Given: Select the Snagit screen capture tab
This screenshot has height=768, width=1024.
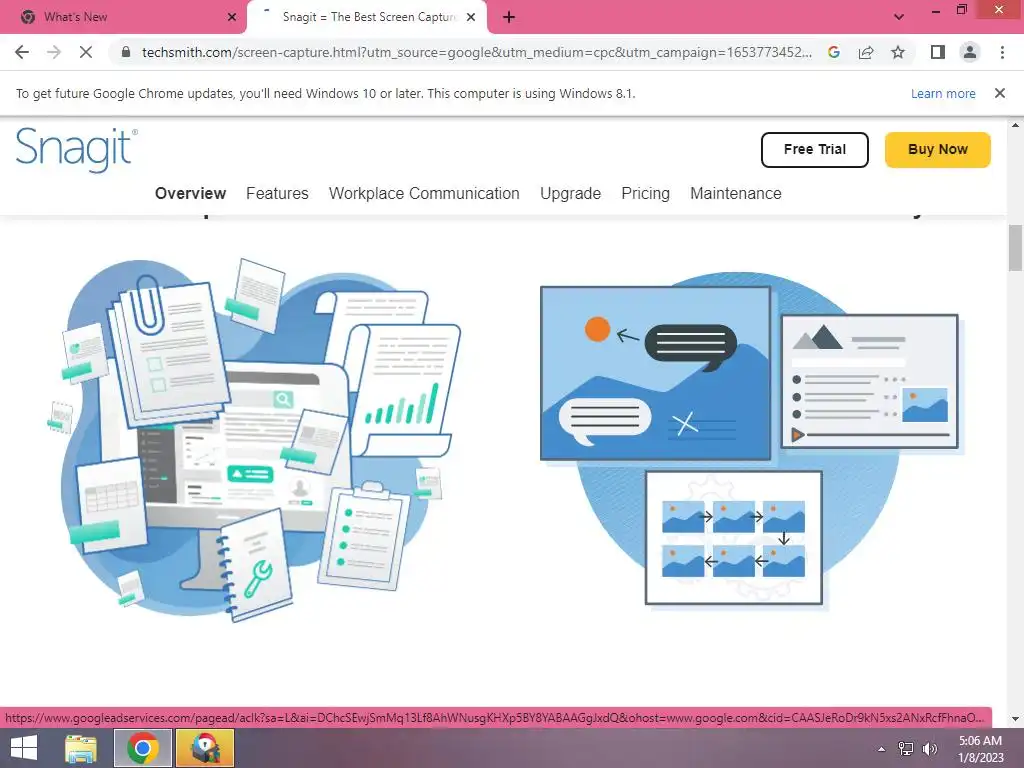Looking at the screenshot, I should click(367, 17).
